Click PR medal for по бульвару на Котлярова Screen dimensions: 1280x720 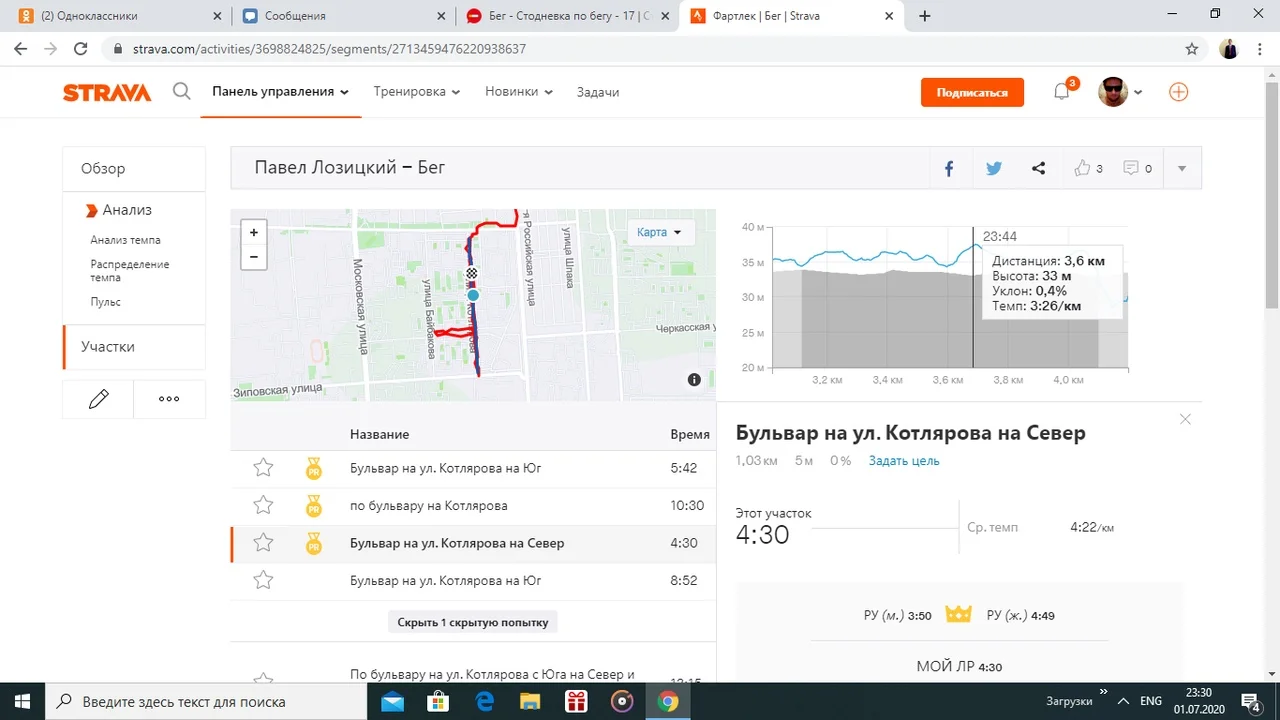pyautogui.click(x=313, y=506)
